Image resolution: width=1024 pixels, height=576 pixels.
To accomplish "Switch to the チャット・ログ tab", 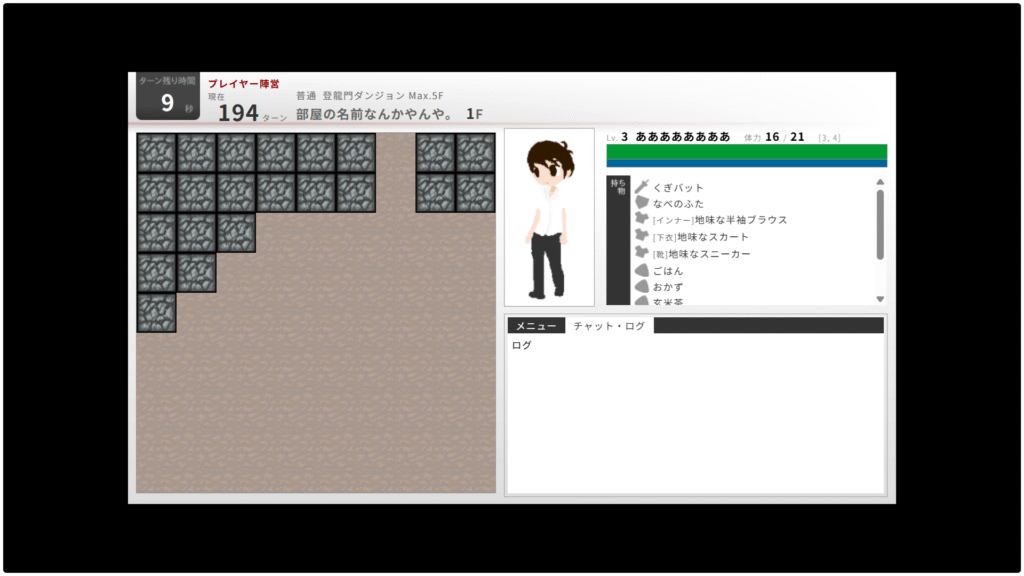I will coord(609,326).
